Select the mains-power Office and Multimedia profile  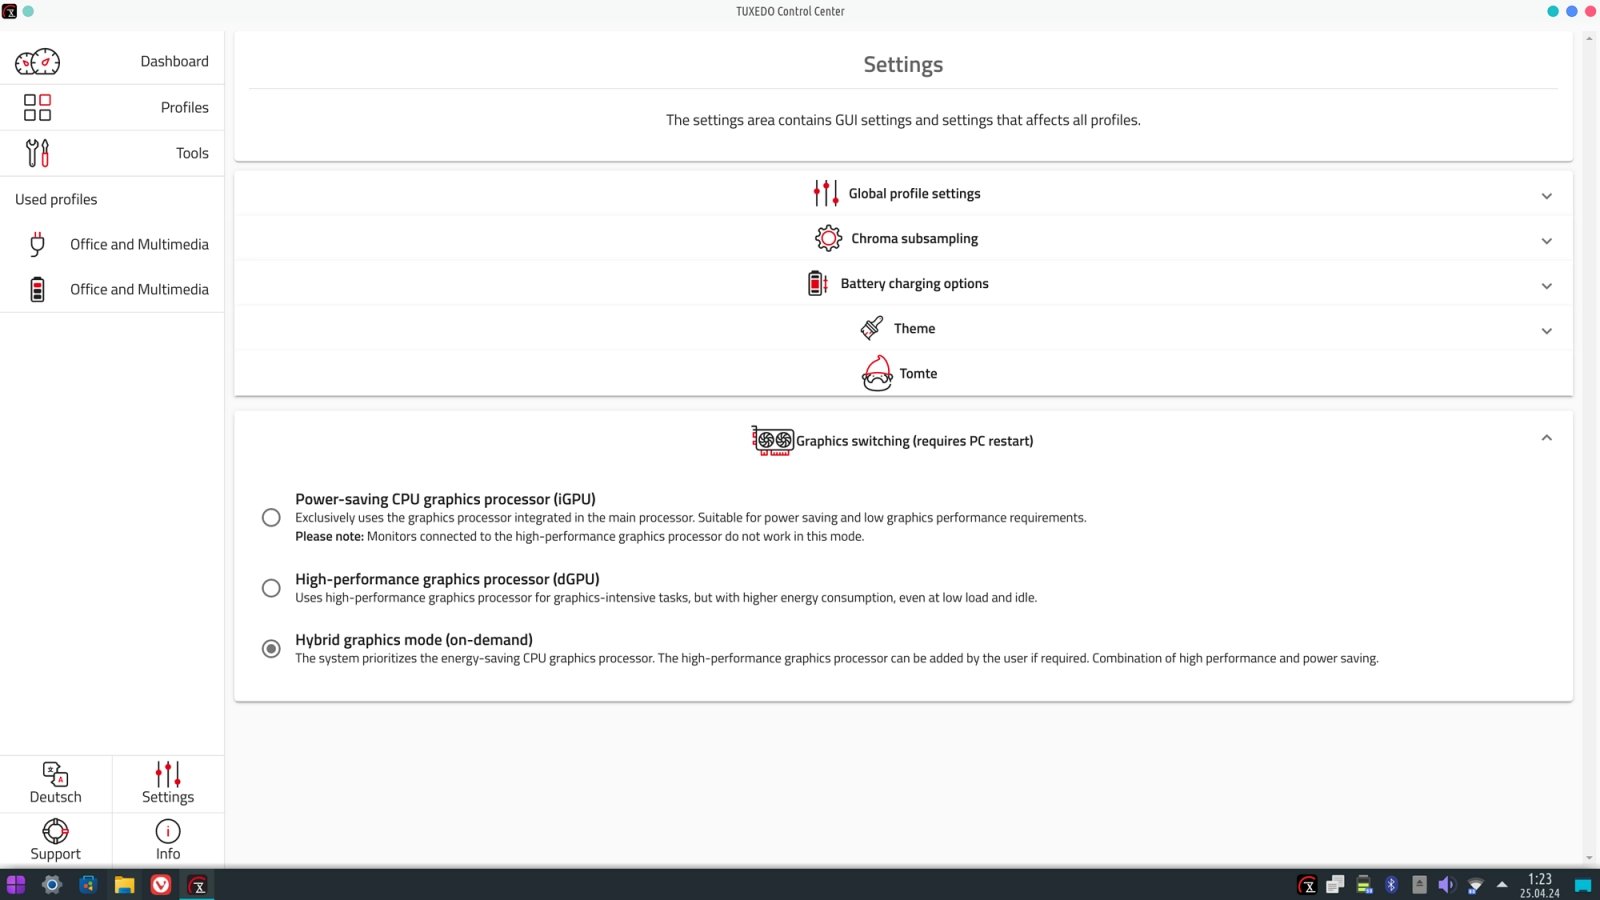112,244
